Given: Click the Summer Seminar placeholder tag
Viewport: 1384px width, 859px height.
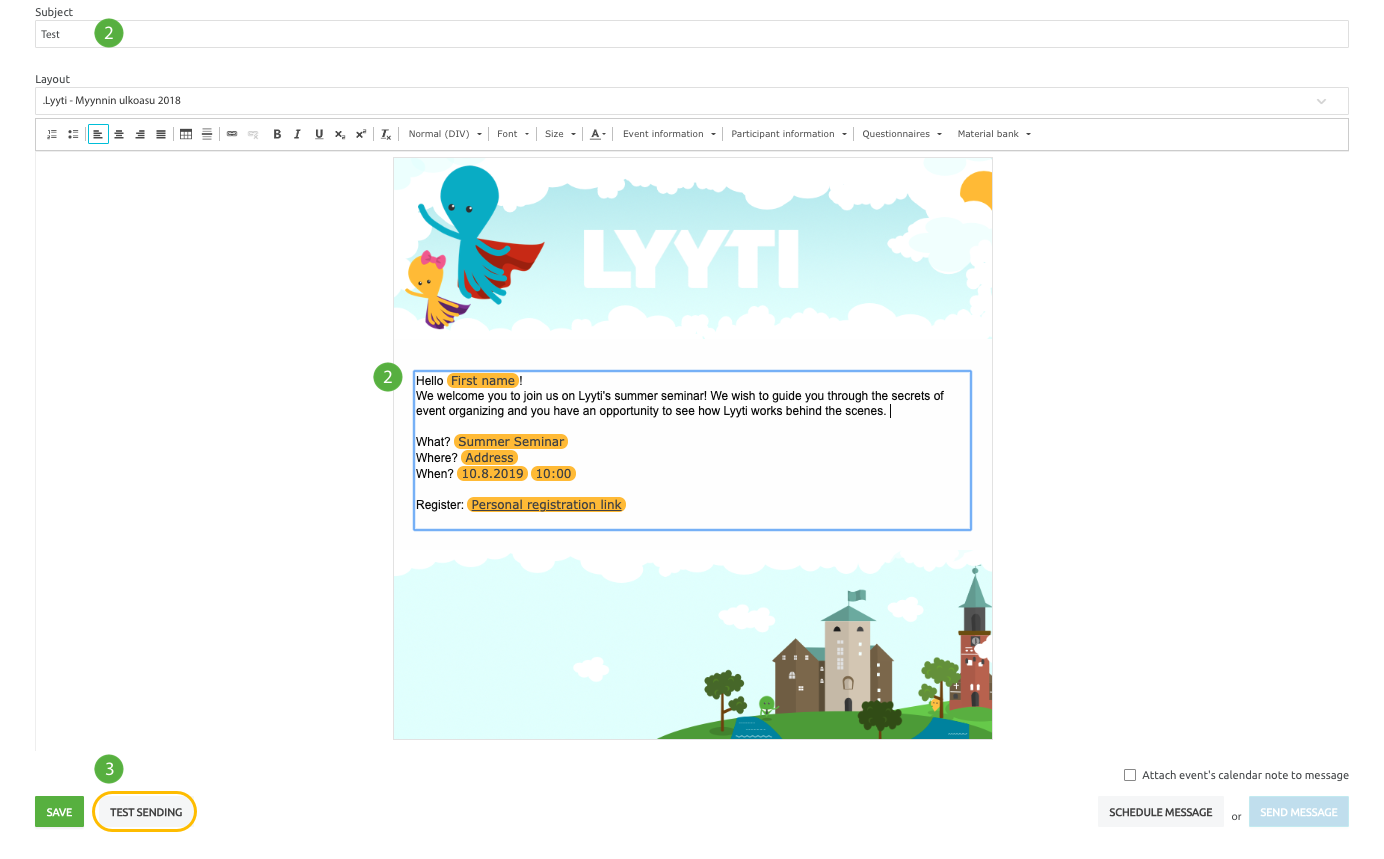Looking at the screenshot, I should tap(511, 442).
